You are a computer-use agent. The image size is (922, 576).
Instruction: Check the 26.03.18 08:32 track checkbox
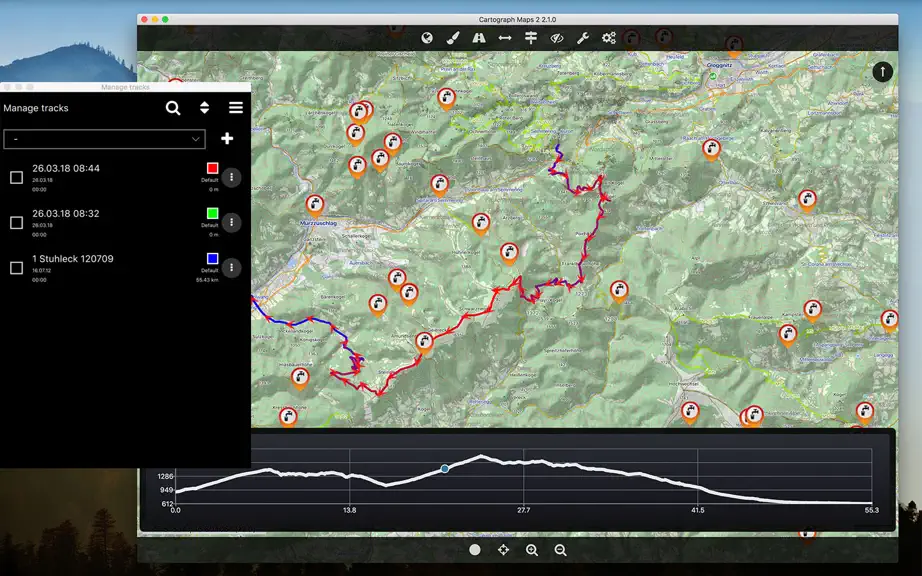click(x=16, y=223)
